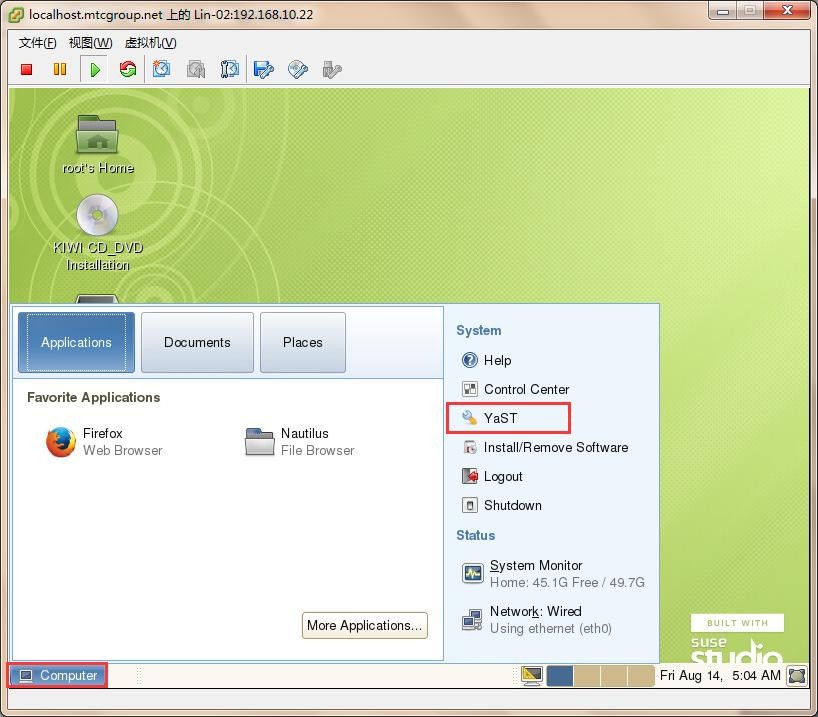This screenshot has height=717, width=818.
Task: Open Help in System list
Action: coord(487,360)
